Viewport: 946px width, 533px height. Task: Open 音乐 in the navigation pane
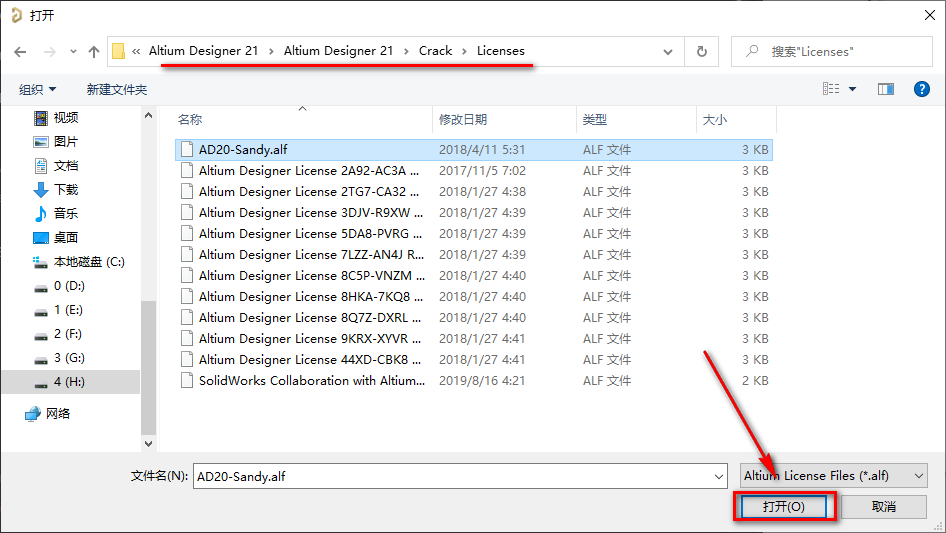point(65,213)
